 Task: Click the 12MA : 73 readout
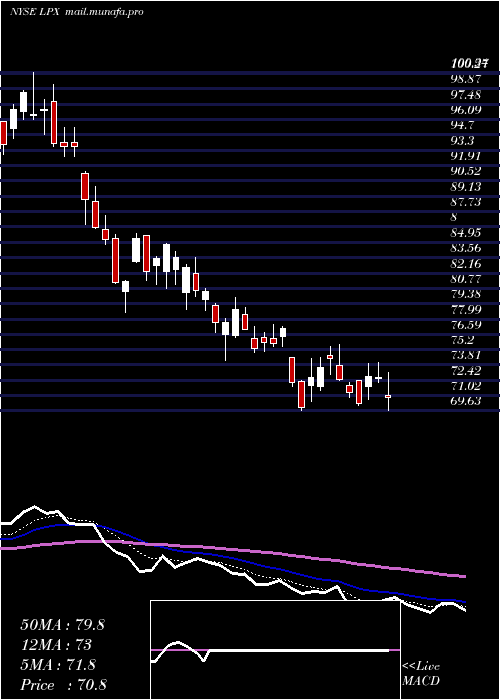click(x=56, y=645)
